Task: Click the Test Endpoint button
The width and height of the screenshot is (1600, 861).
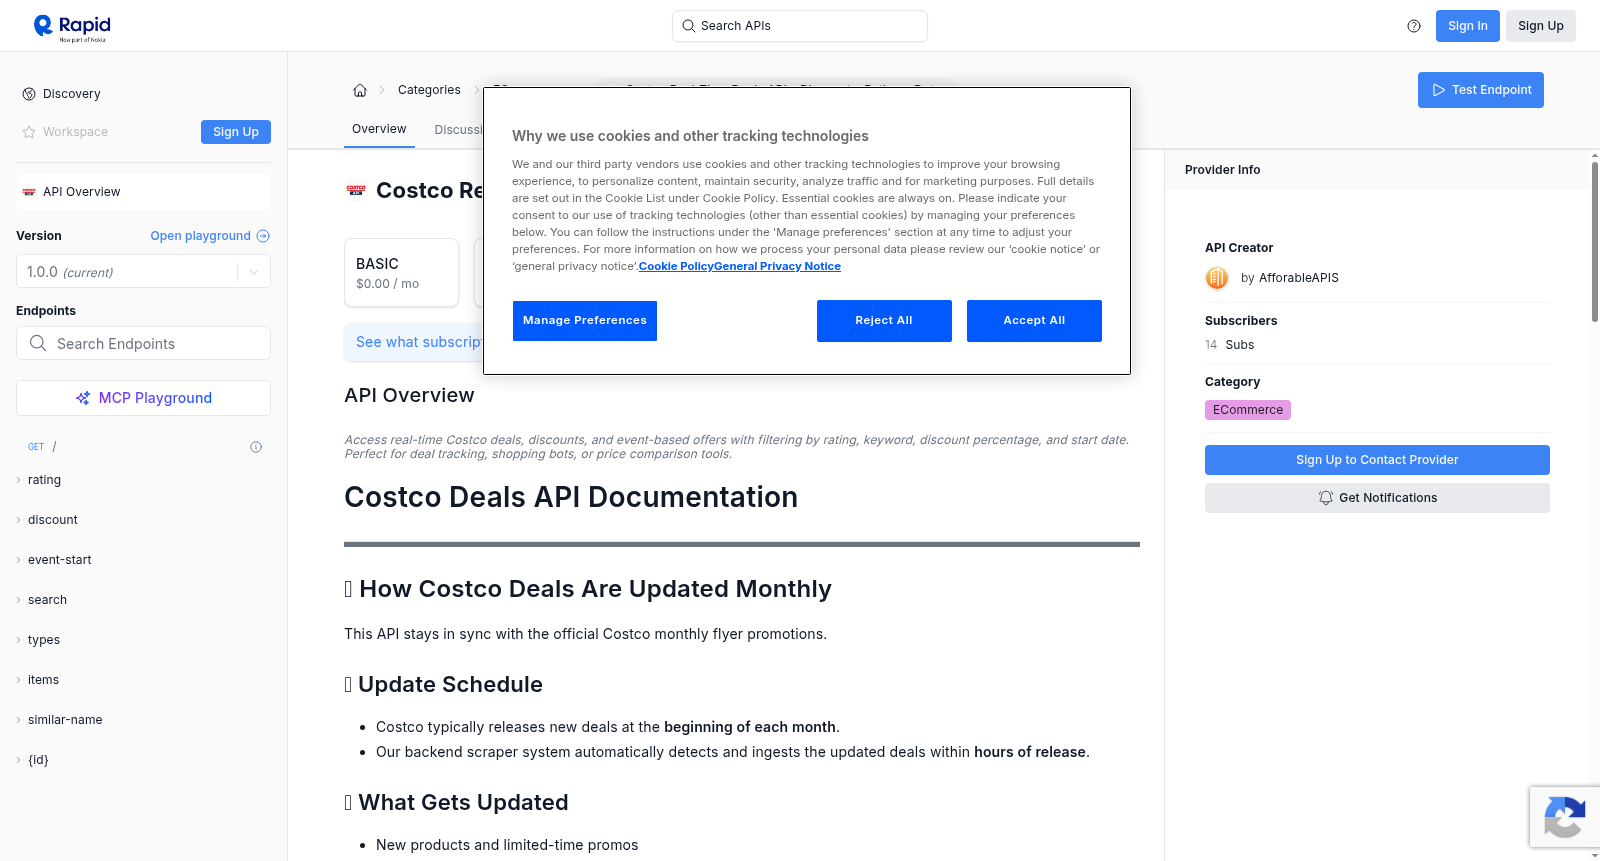Action: tap(1480, 90)
